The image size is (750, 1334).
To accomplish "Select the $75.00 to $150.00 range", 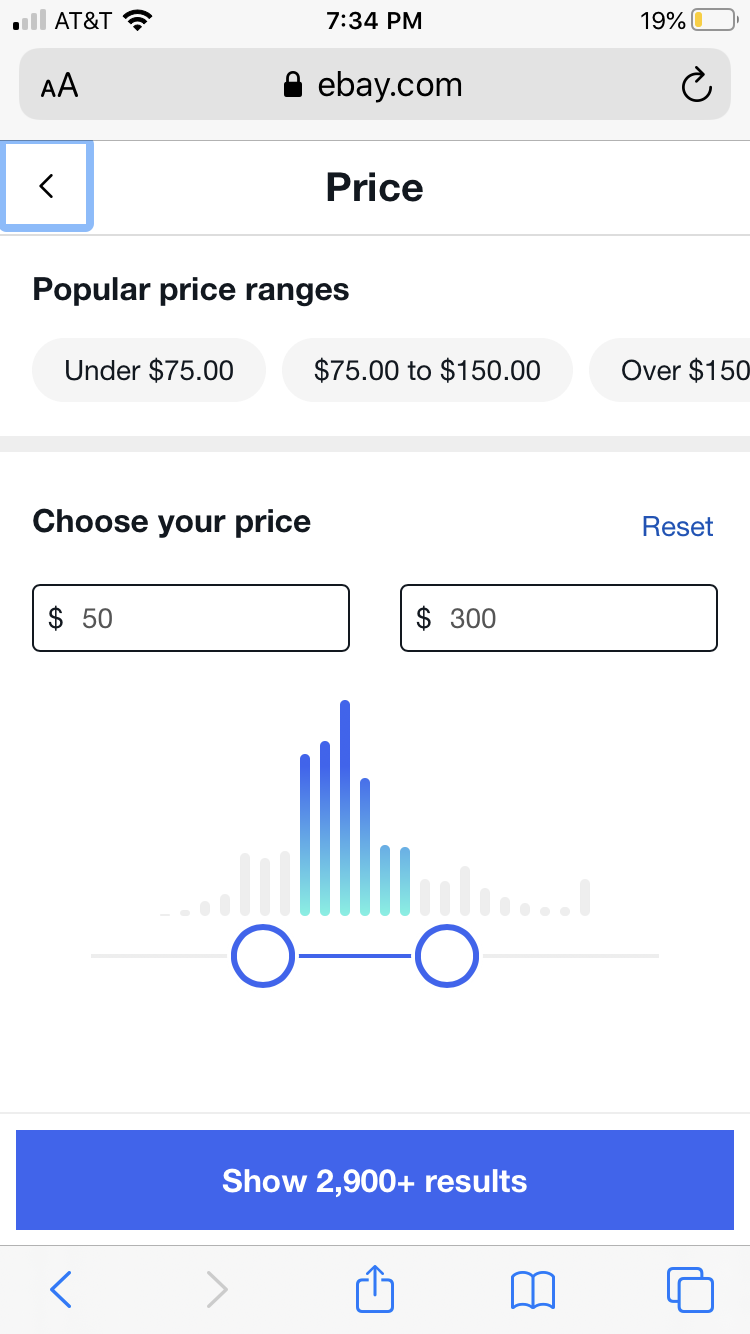I will (427, 370).
